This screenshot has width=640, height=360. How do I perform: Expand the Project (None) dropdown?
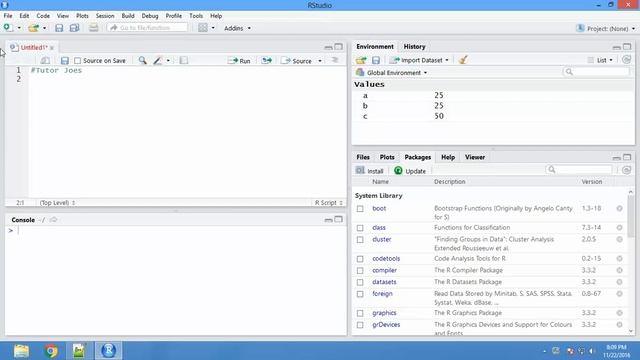(x=606, y=29)
